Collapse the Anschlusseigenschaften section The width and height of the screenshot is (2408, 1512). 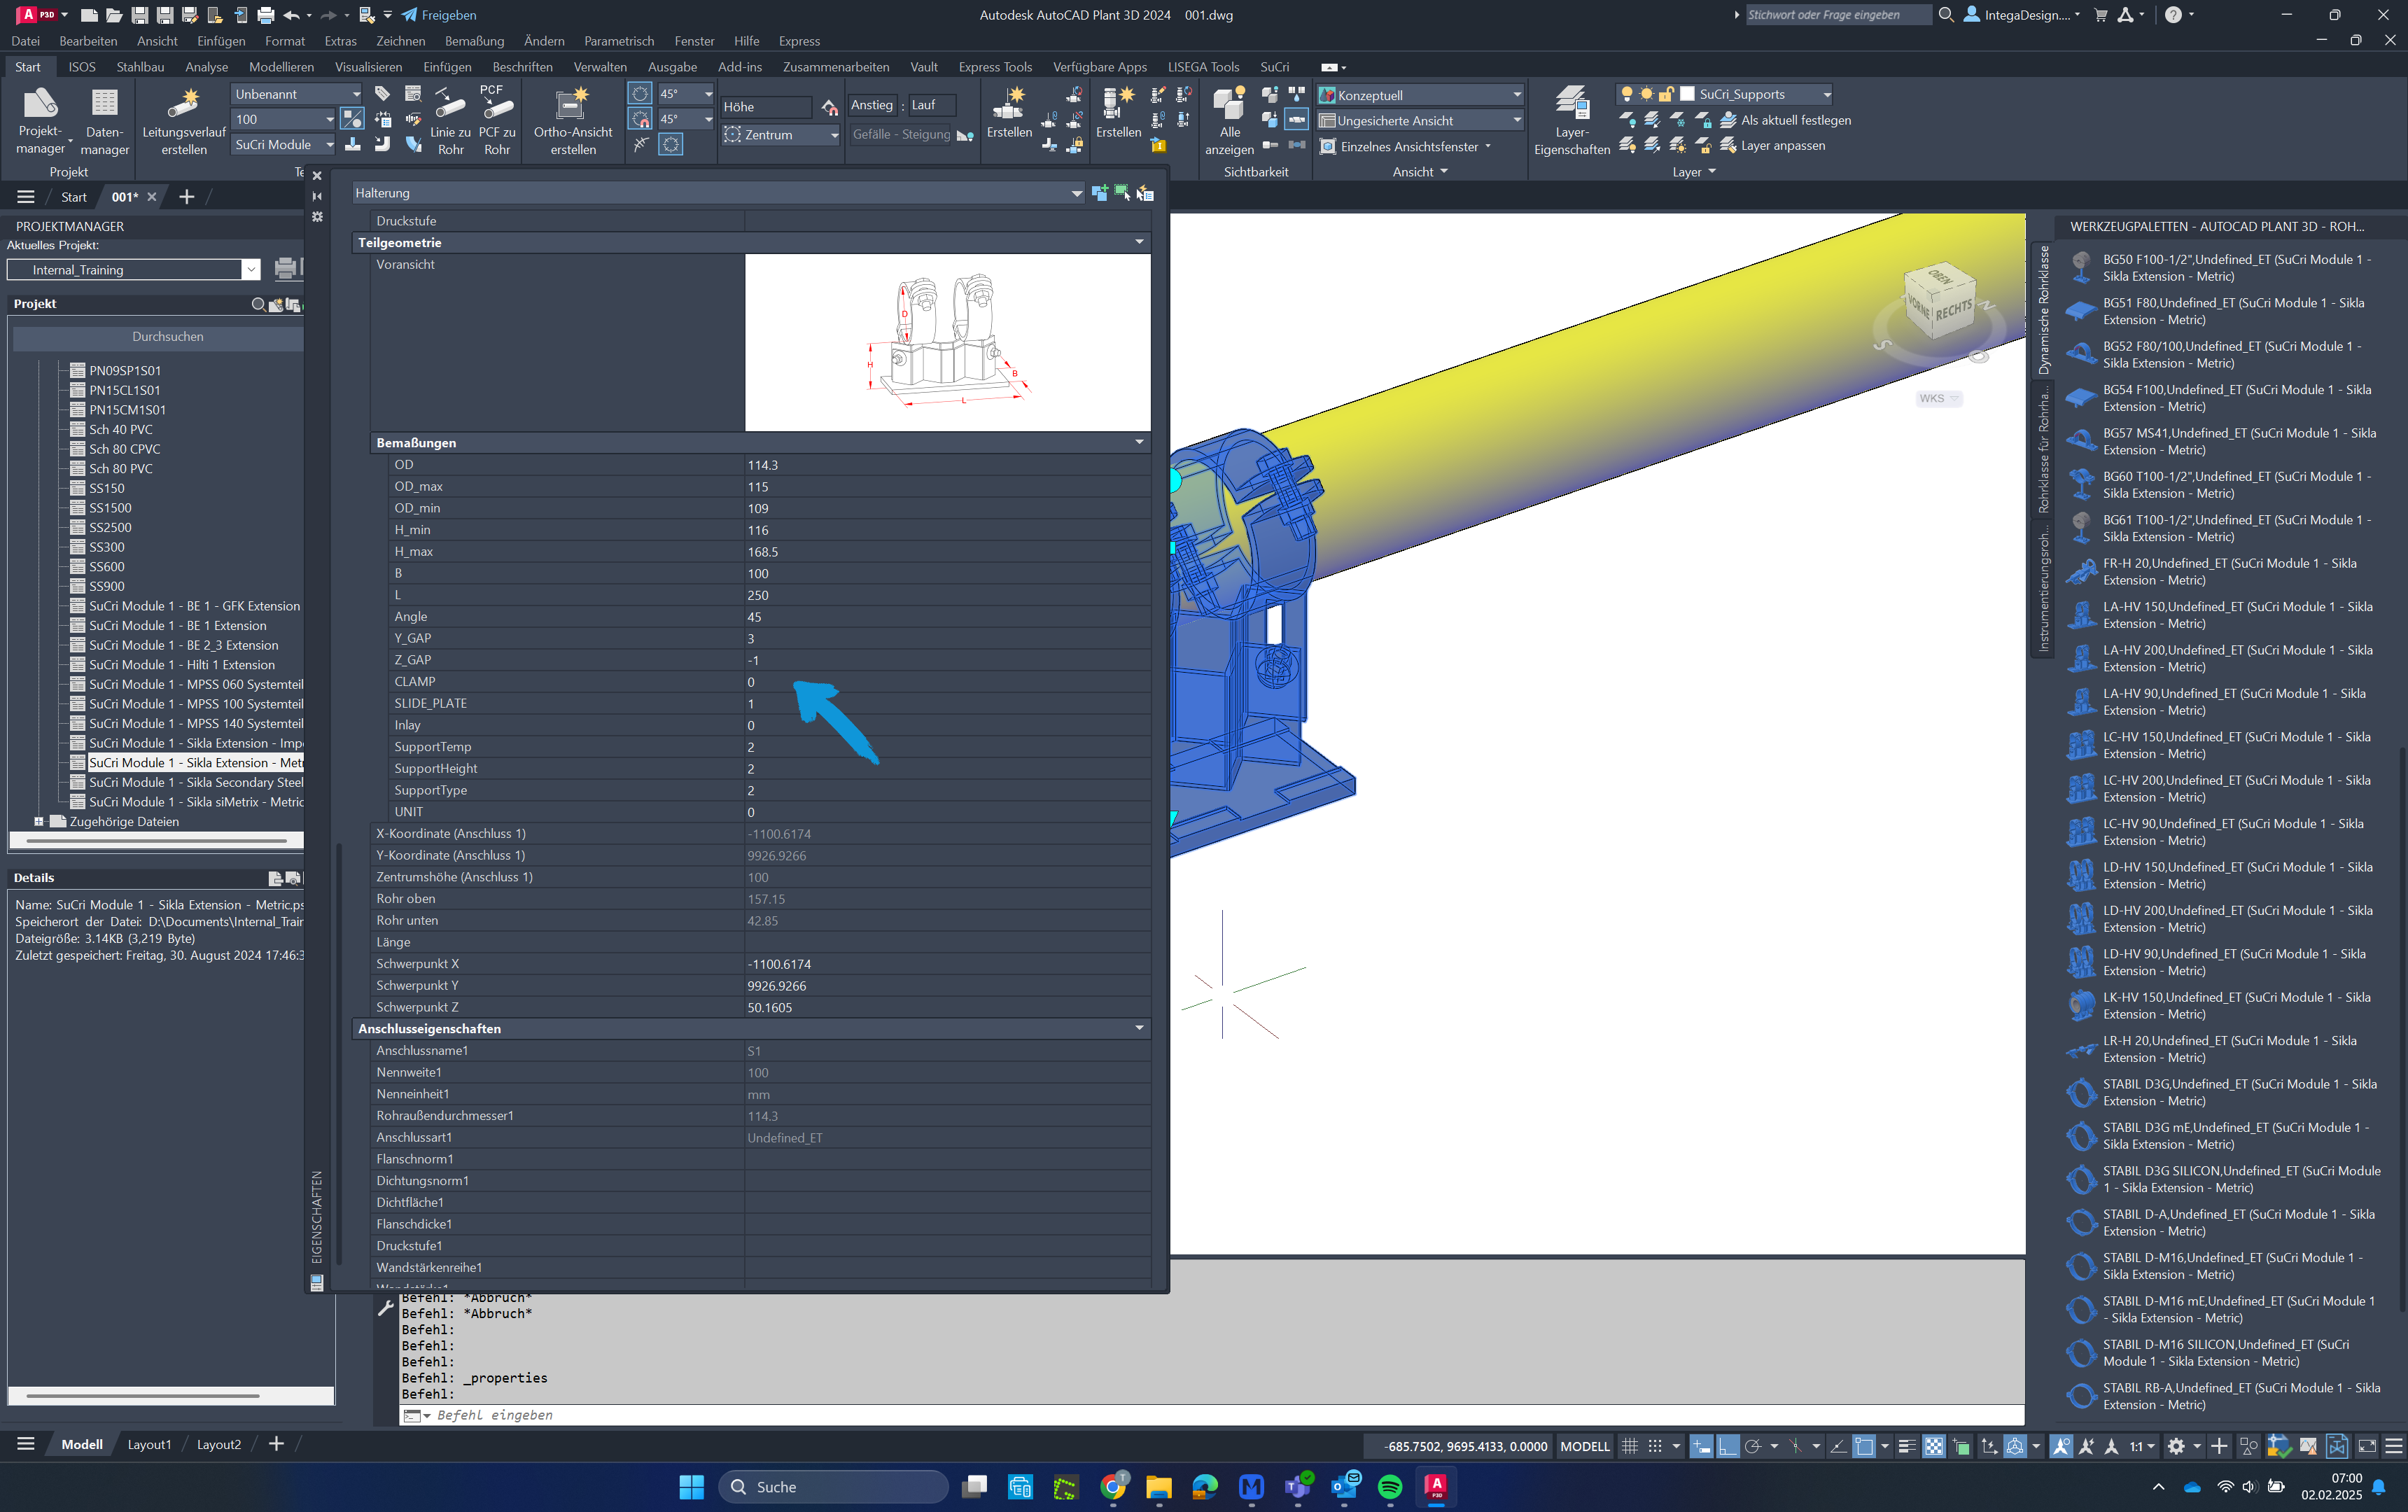1139,1028
